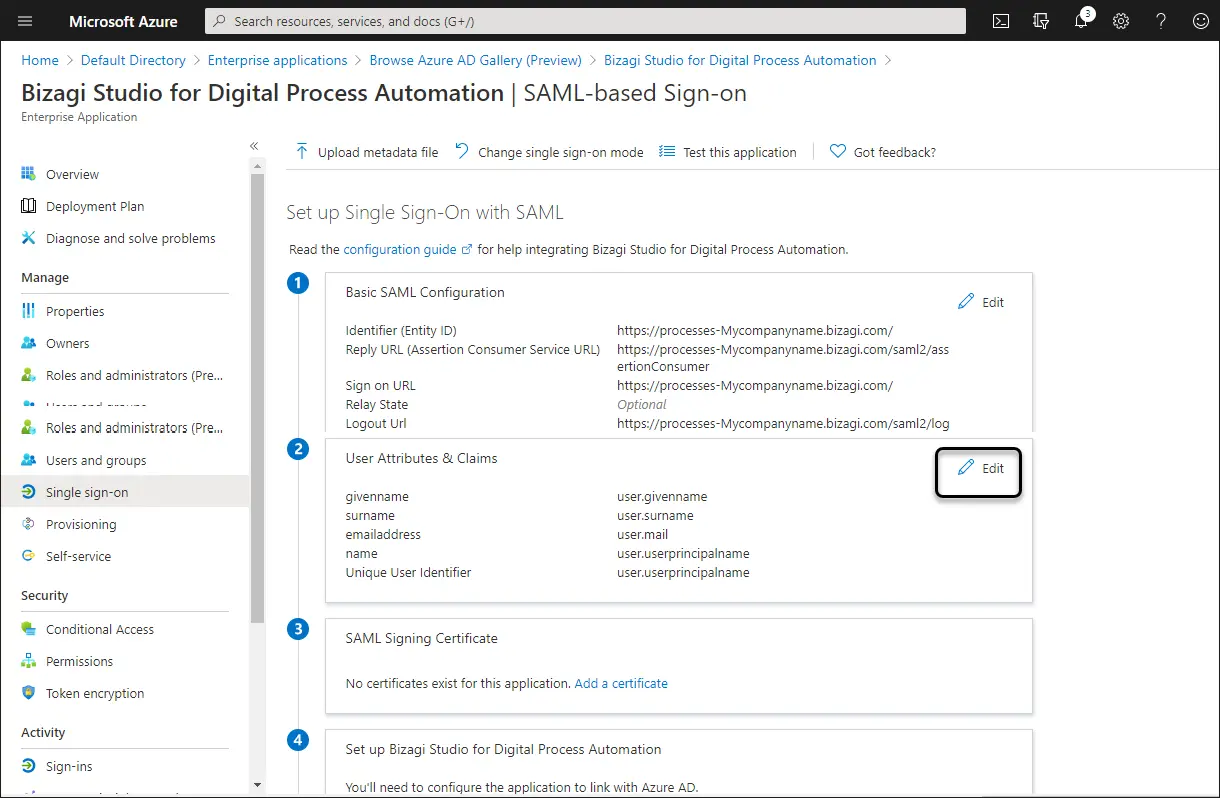
Task: Click Upload metadata file
Action: (366, 152)
